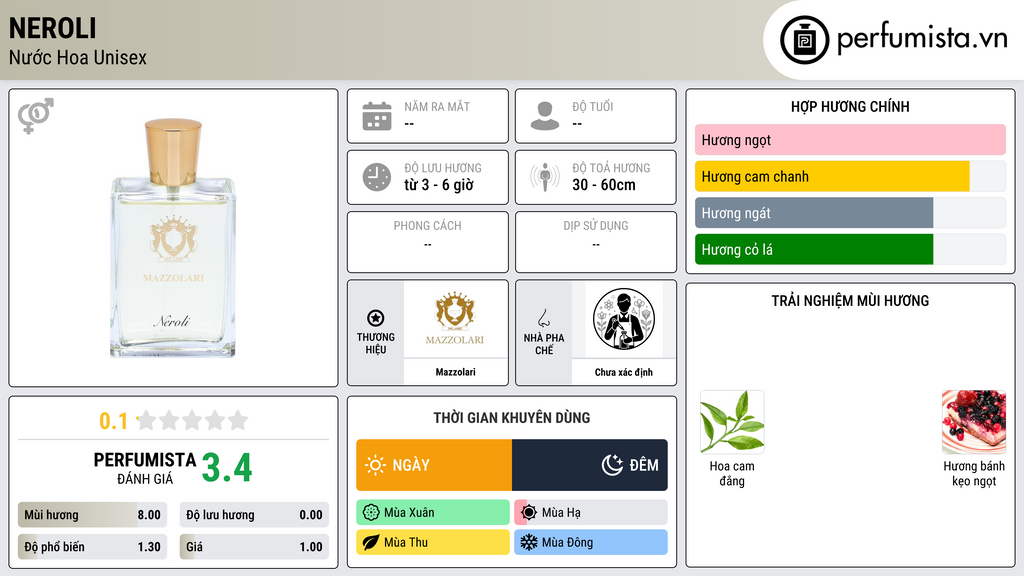Click the perfumista.vn site name
Viewport: 1024px width, 576px height.
click(x=922, y=39)
